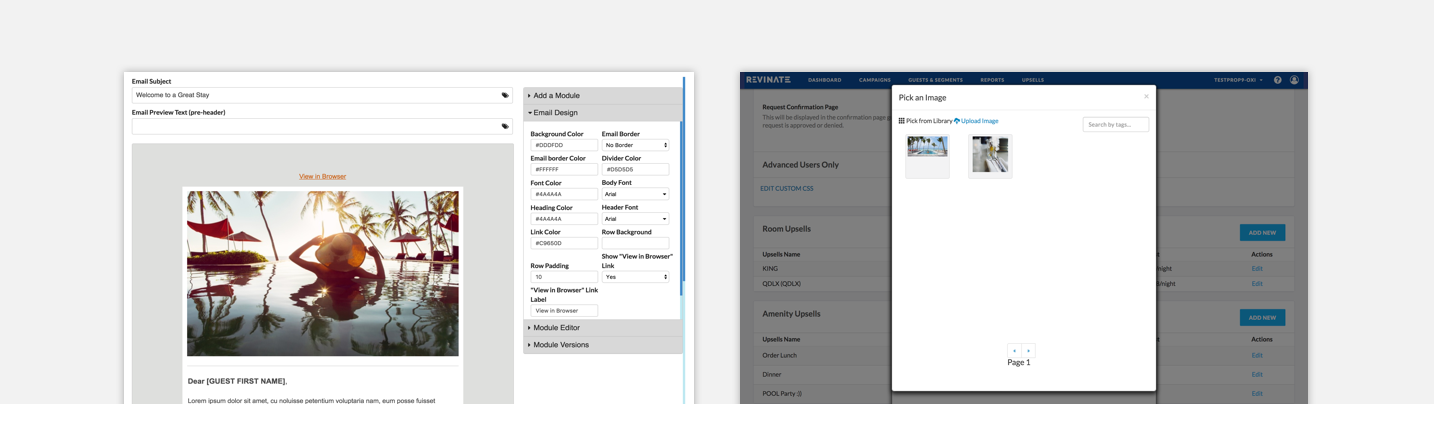Open the Body Font dropdown
This screenshot has width=1434, height=432.
[x=635, y=194]
